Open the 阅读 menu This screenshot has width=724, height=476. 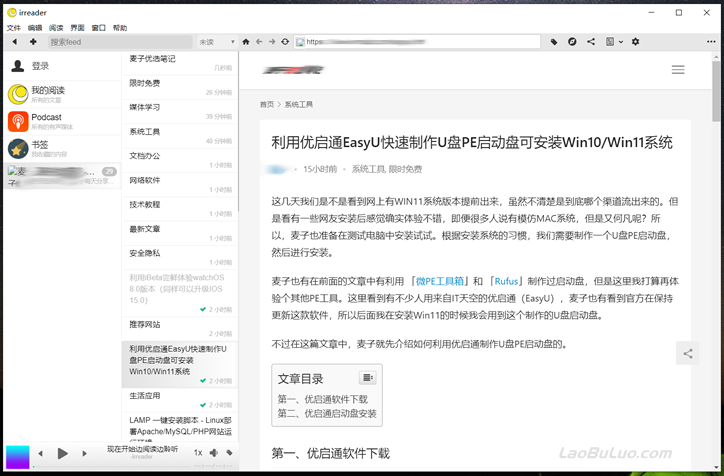(x=56, y=28)
